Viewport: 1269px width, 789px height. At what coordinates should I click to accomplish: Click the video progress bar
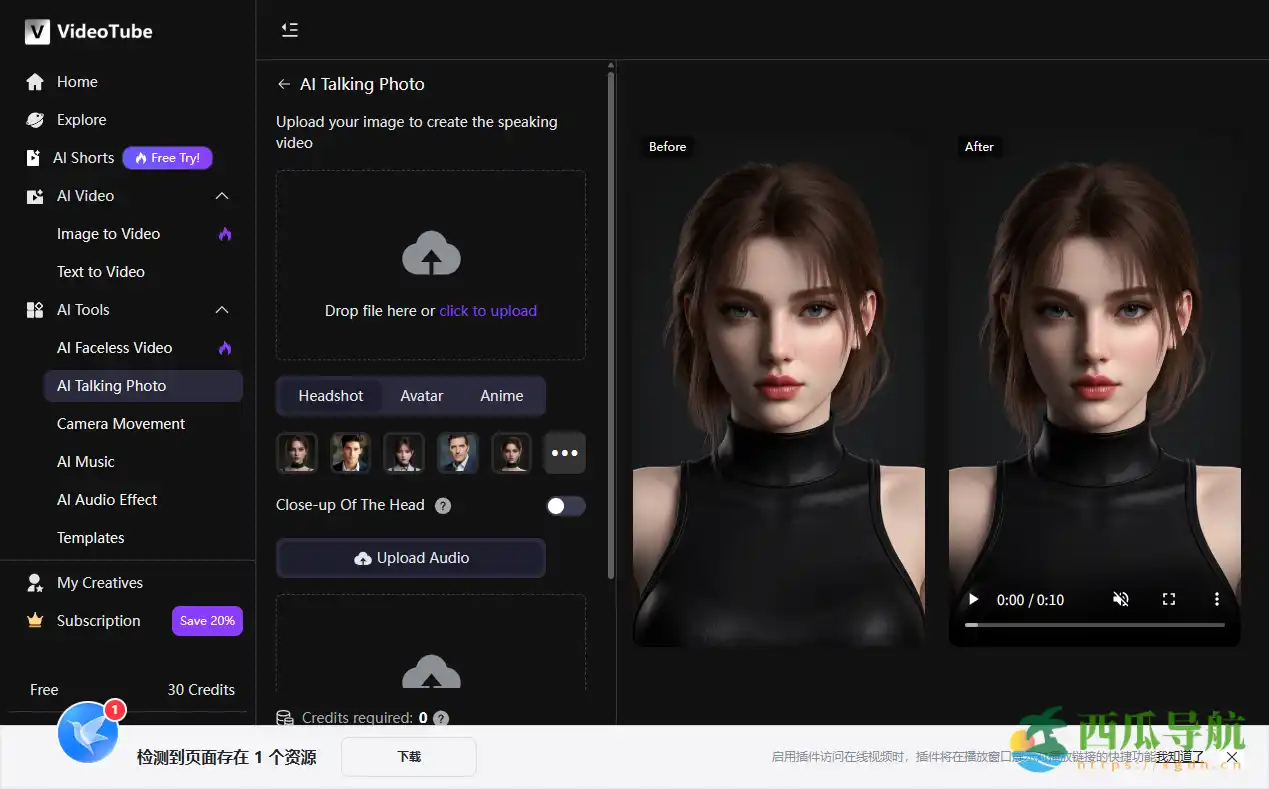tap(1094, 625)
